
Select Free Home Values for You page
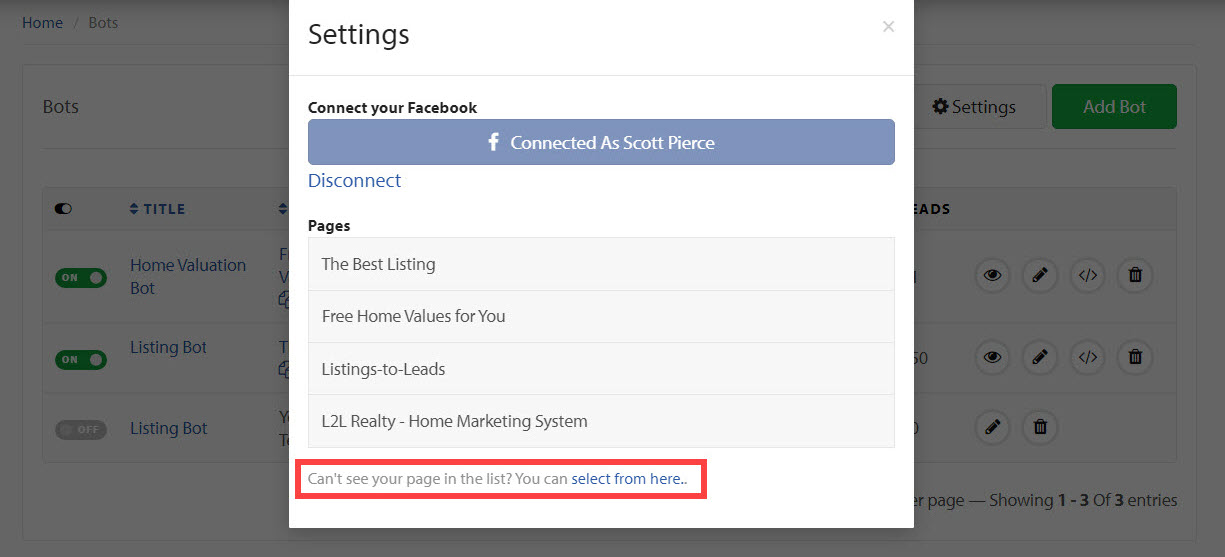coord(601,316)
